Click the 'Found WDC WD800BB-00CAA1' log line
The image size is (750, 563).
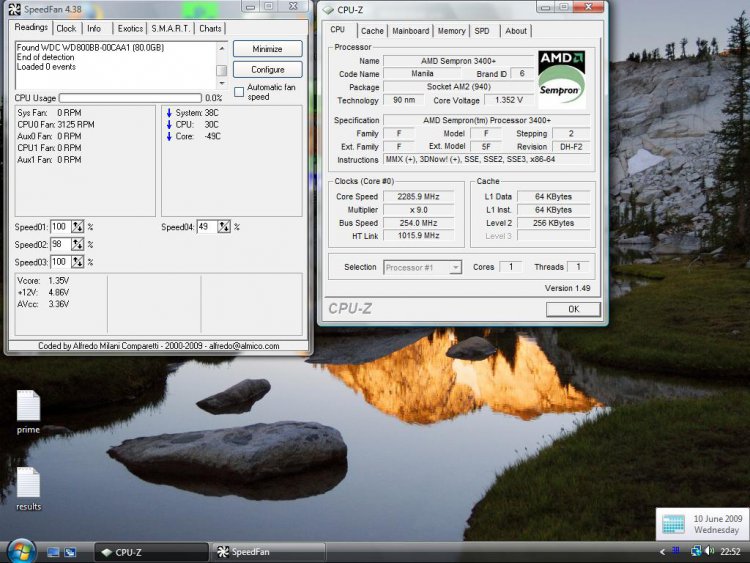[x=90, y=47]
